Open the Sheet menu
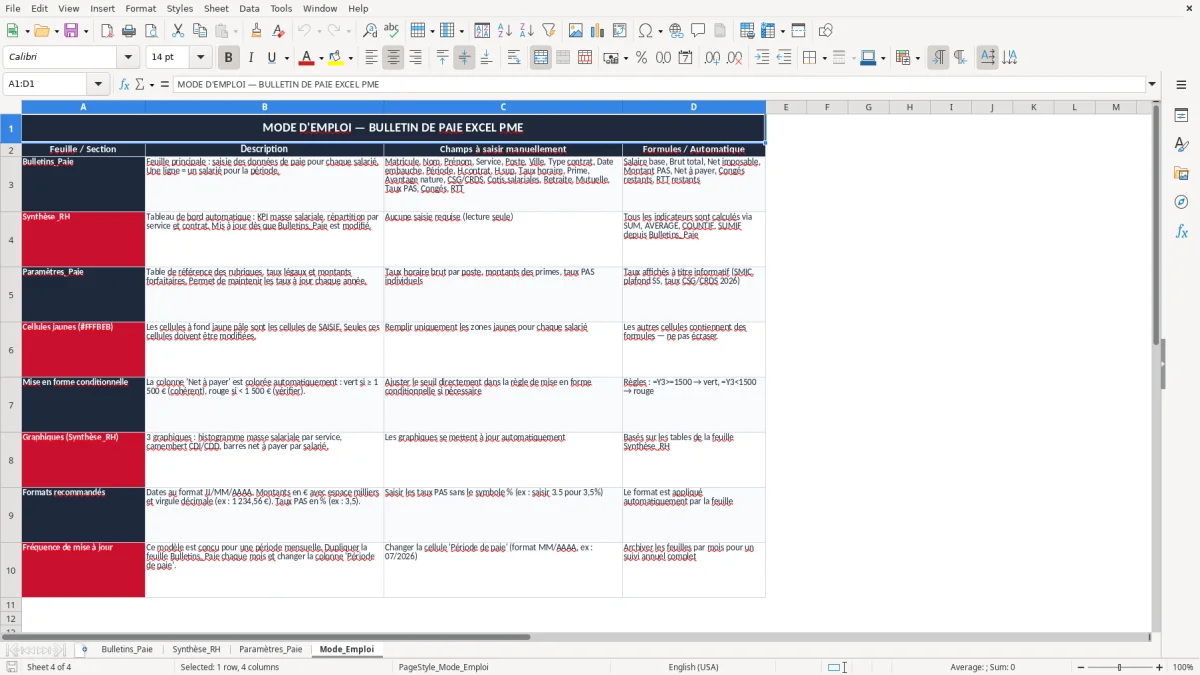Viewport: 1200px width, 675px height. tap(216, 8)
